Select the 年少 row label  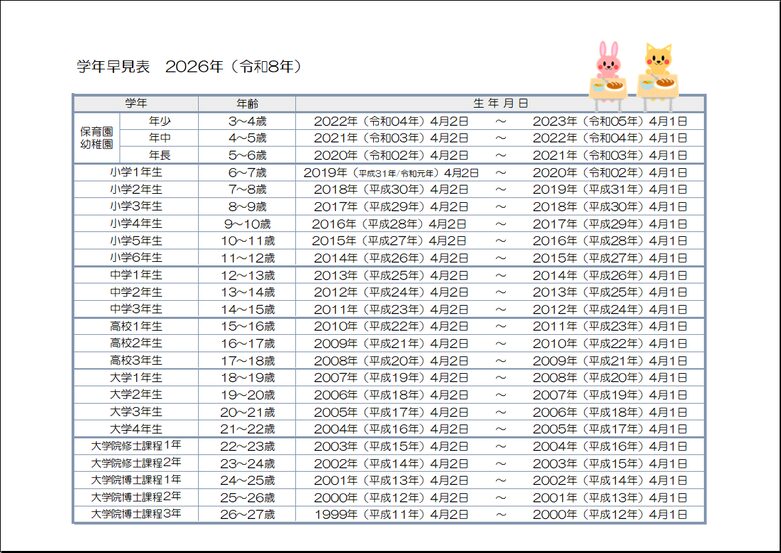pyautogui.click(x=159, y=120)
